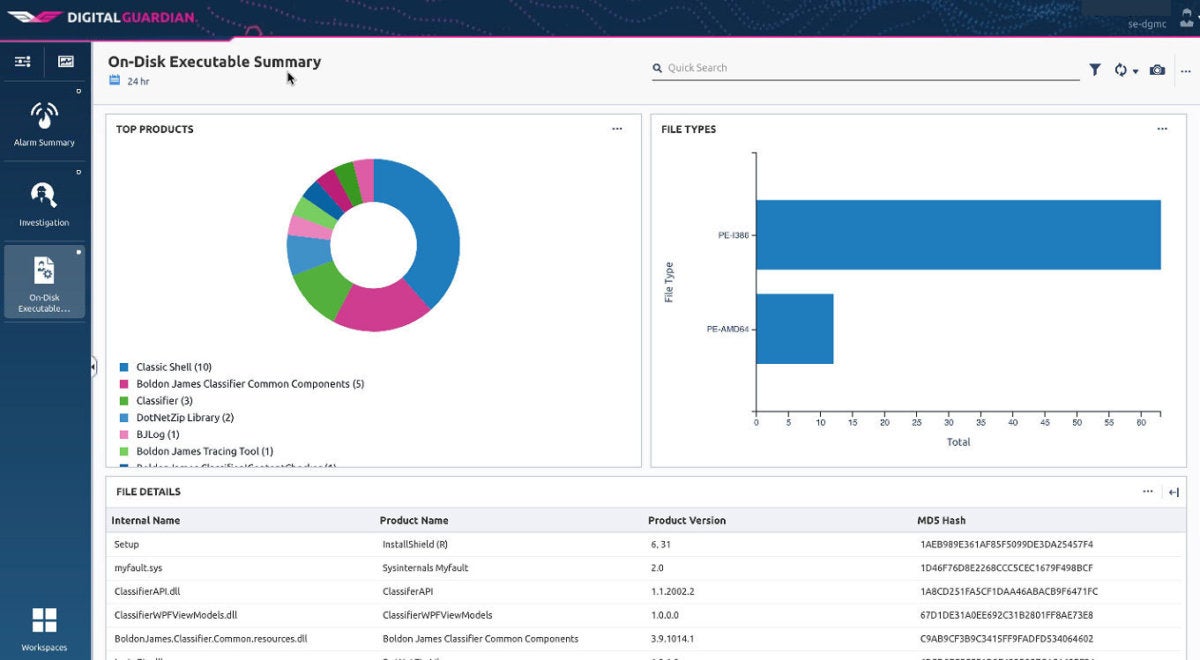Open the Workspaces grid

[x=44, y=628]
